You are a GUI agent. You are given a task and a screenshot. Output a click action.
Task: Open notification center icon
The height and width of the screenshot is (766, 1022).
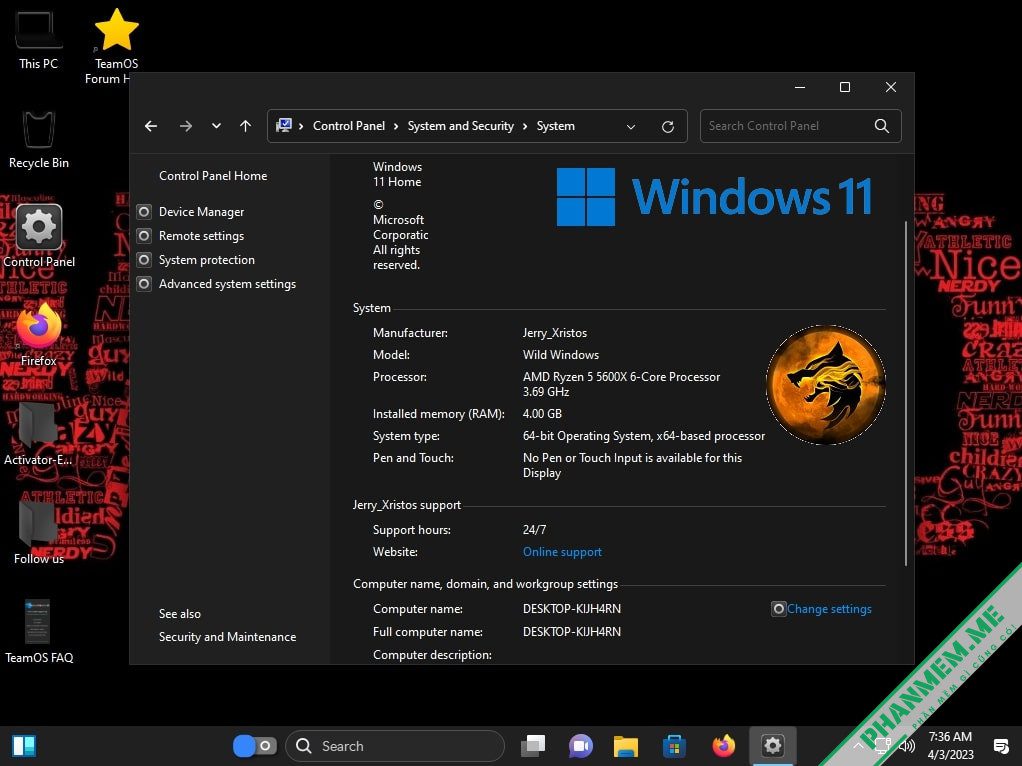tap(1000, 746)
